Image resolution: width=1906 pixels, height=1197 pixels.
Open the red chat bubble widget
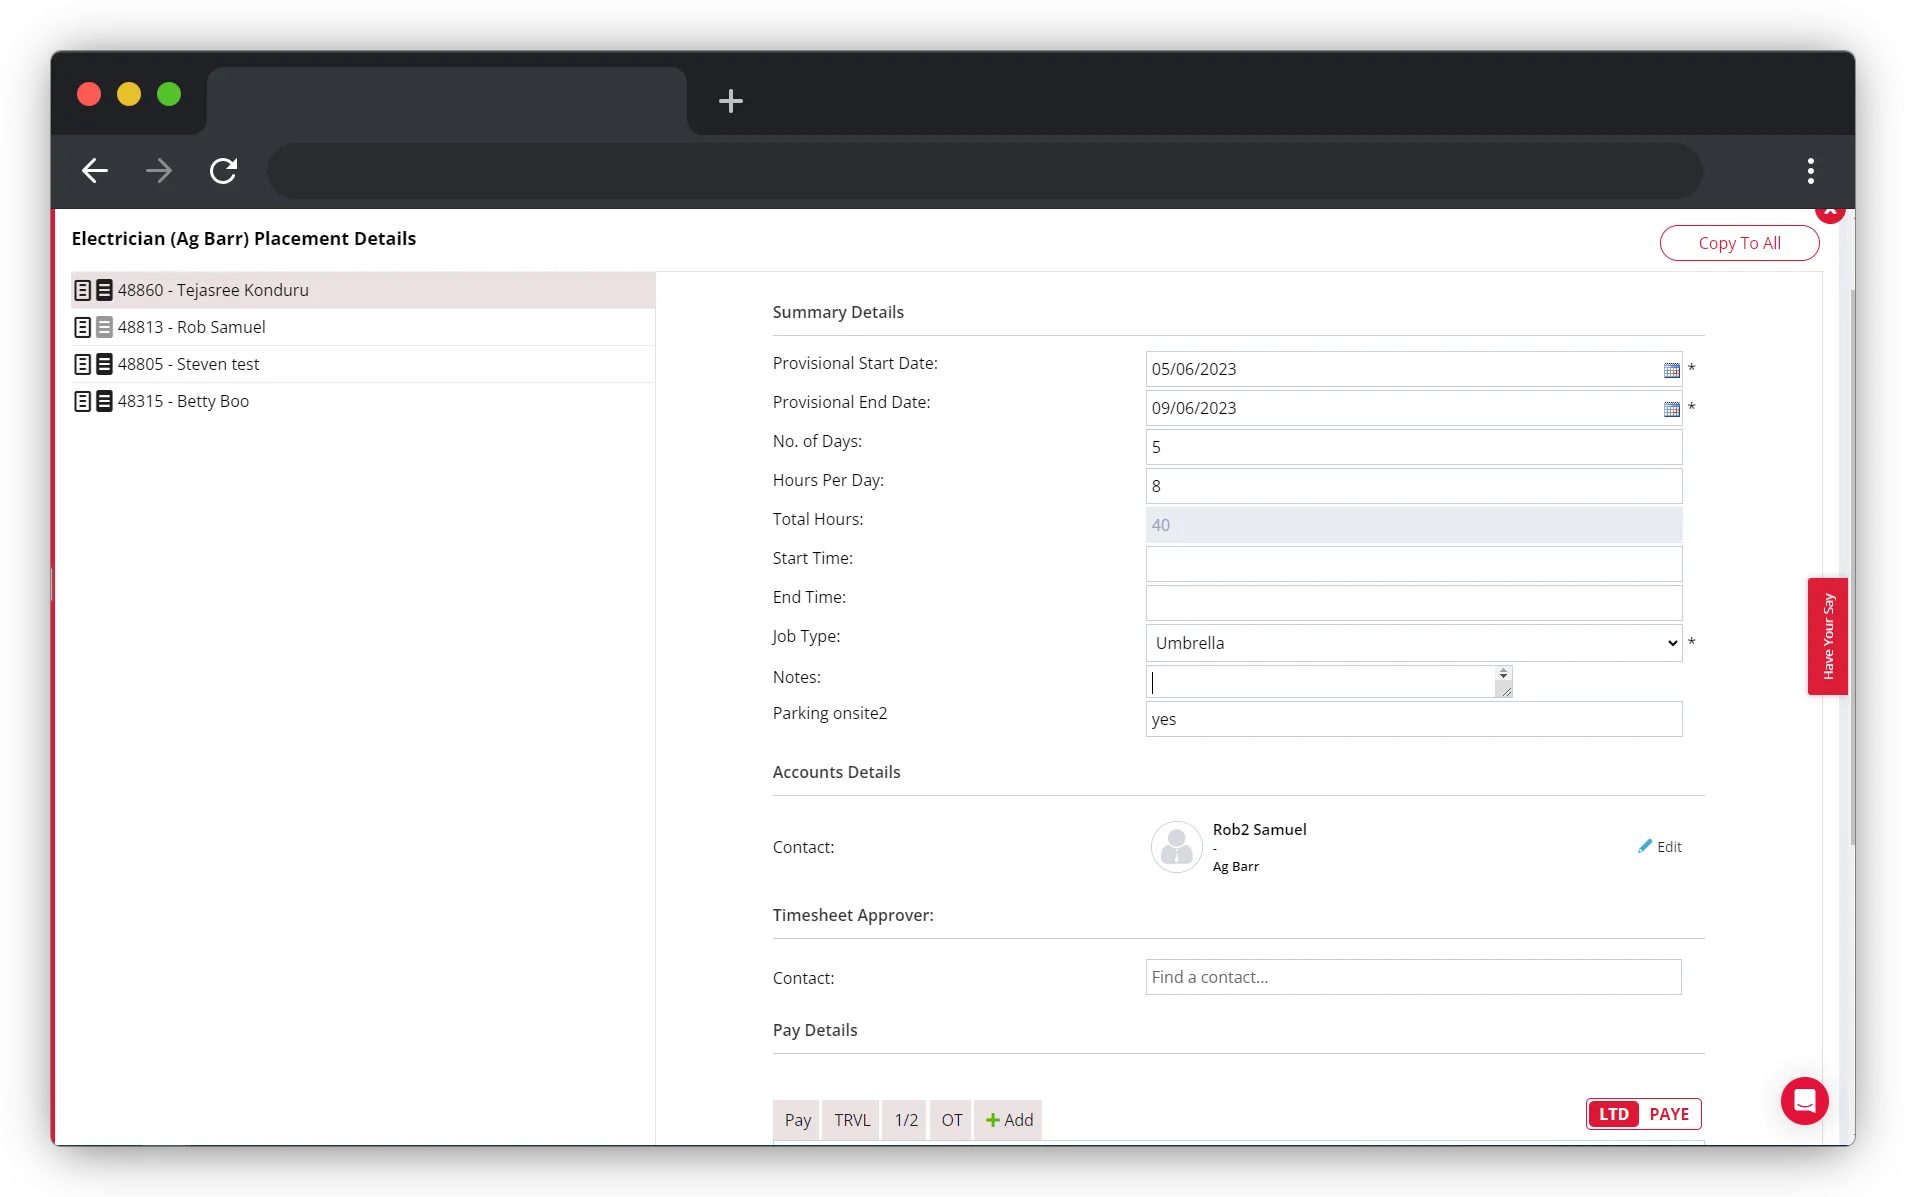(x=1804, y=1101)
